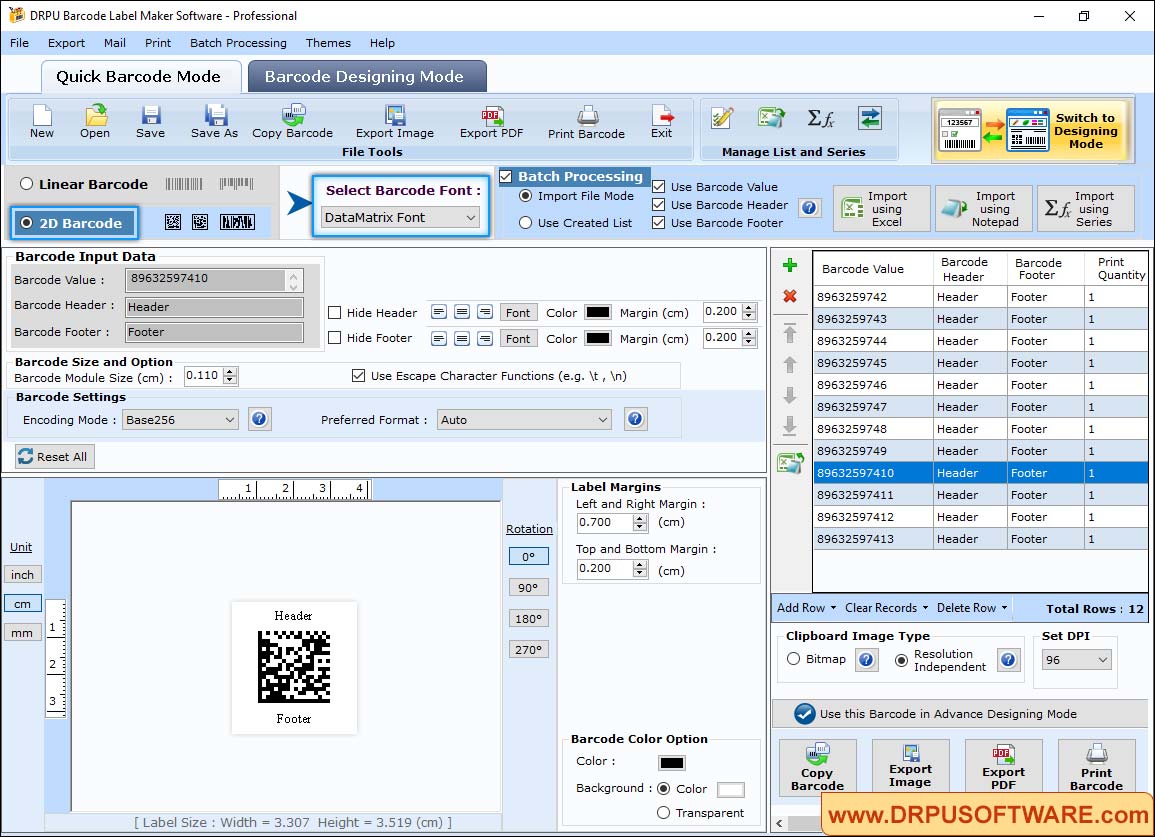Viewport: 1155px width, 837px height.
Task: Set rotation to 90 degrees
Action: coord(528,587)
